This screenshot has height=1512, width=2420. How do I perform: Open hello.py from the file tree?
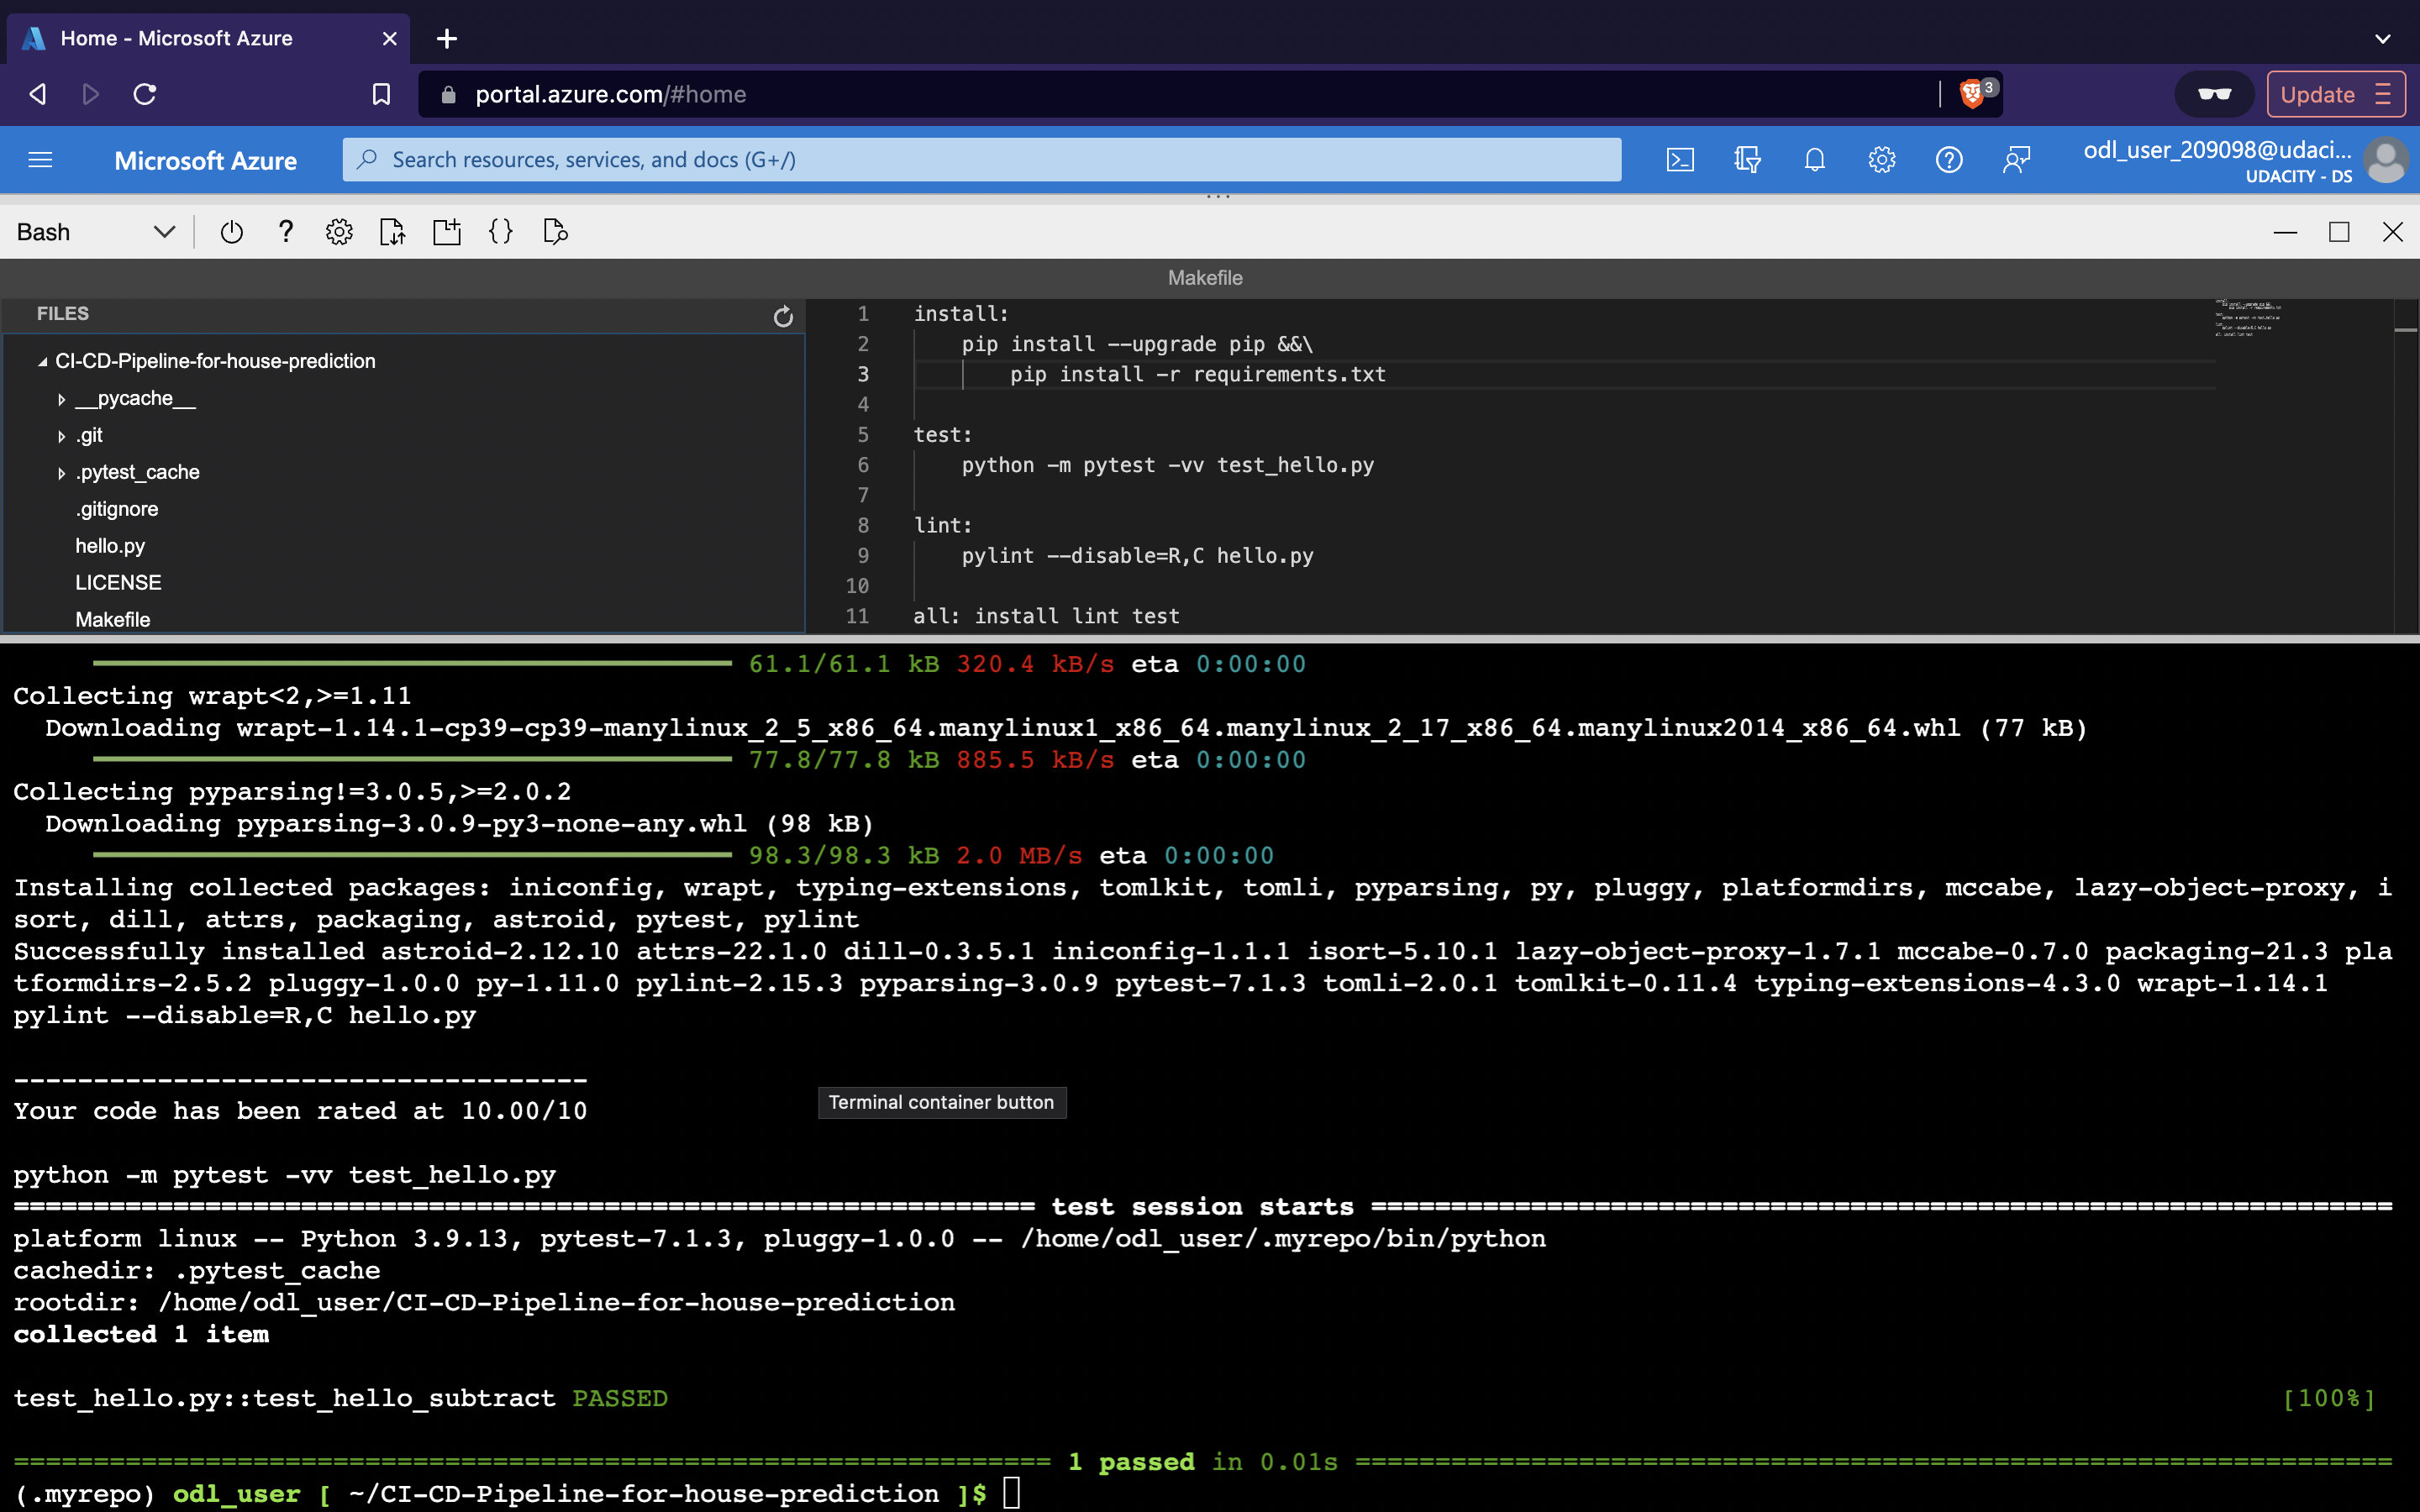click(110, 546)
